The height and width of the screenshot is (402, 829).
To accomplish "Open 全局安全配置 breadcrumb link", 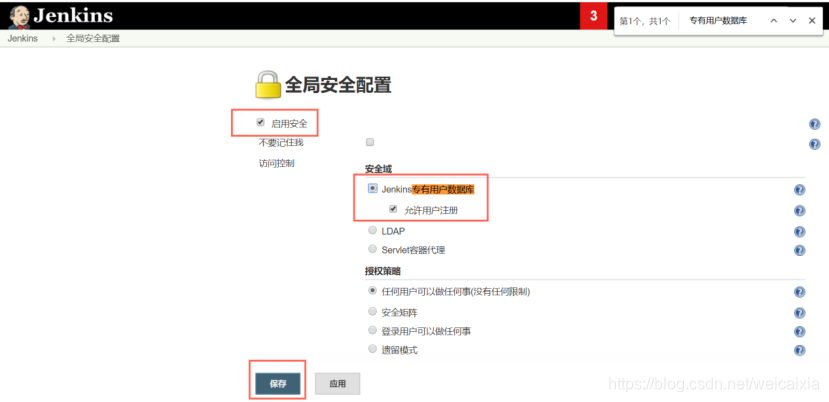I will click(93, 39).
